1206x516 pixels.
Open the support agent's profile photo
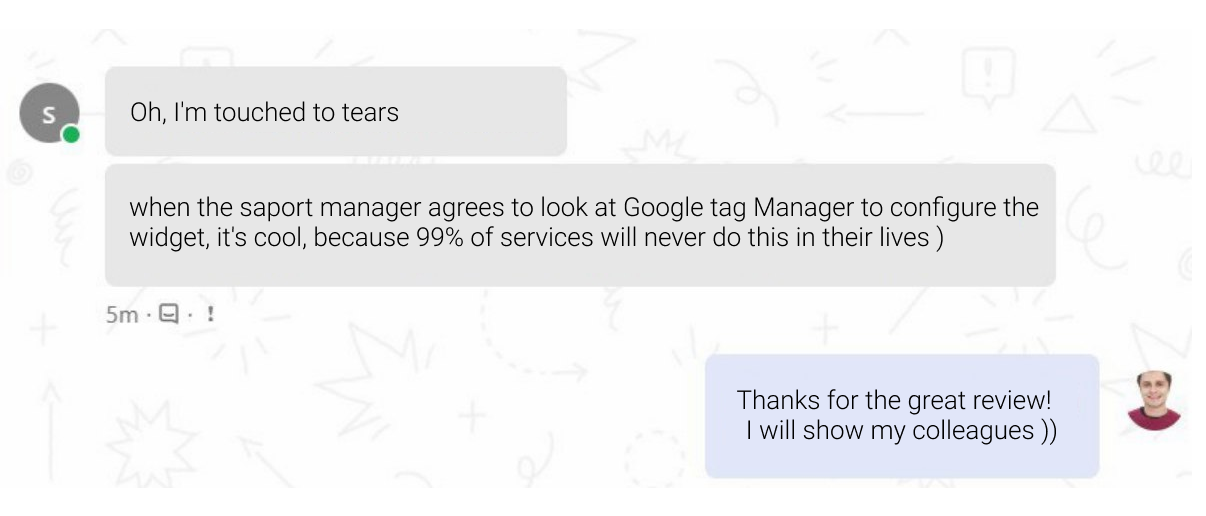pos(1154,402)
